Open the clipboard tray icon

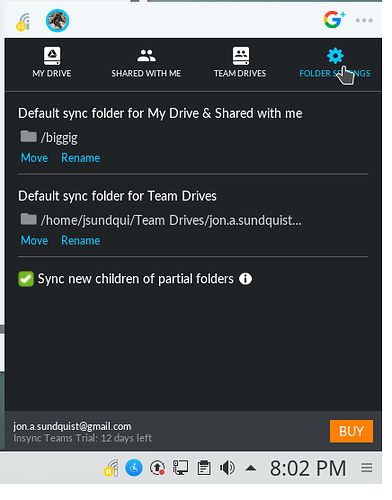pos(204,468)
